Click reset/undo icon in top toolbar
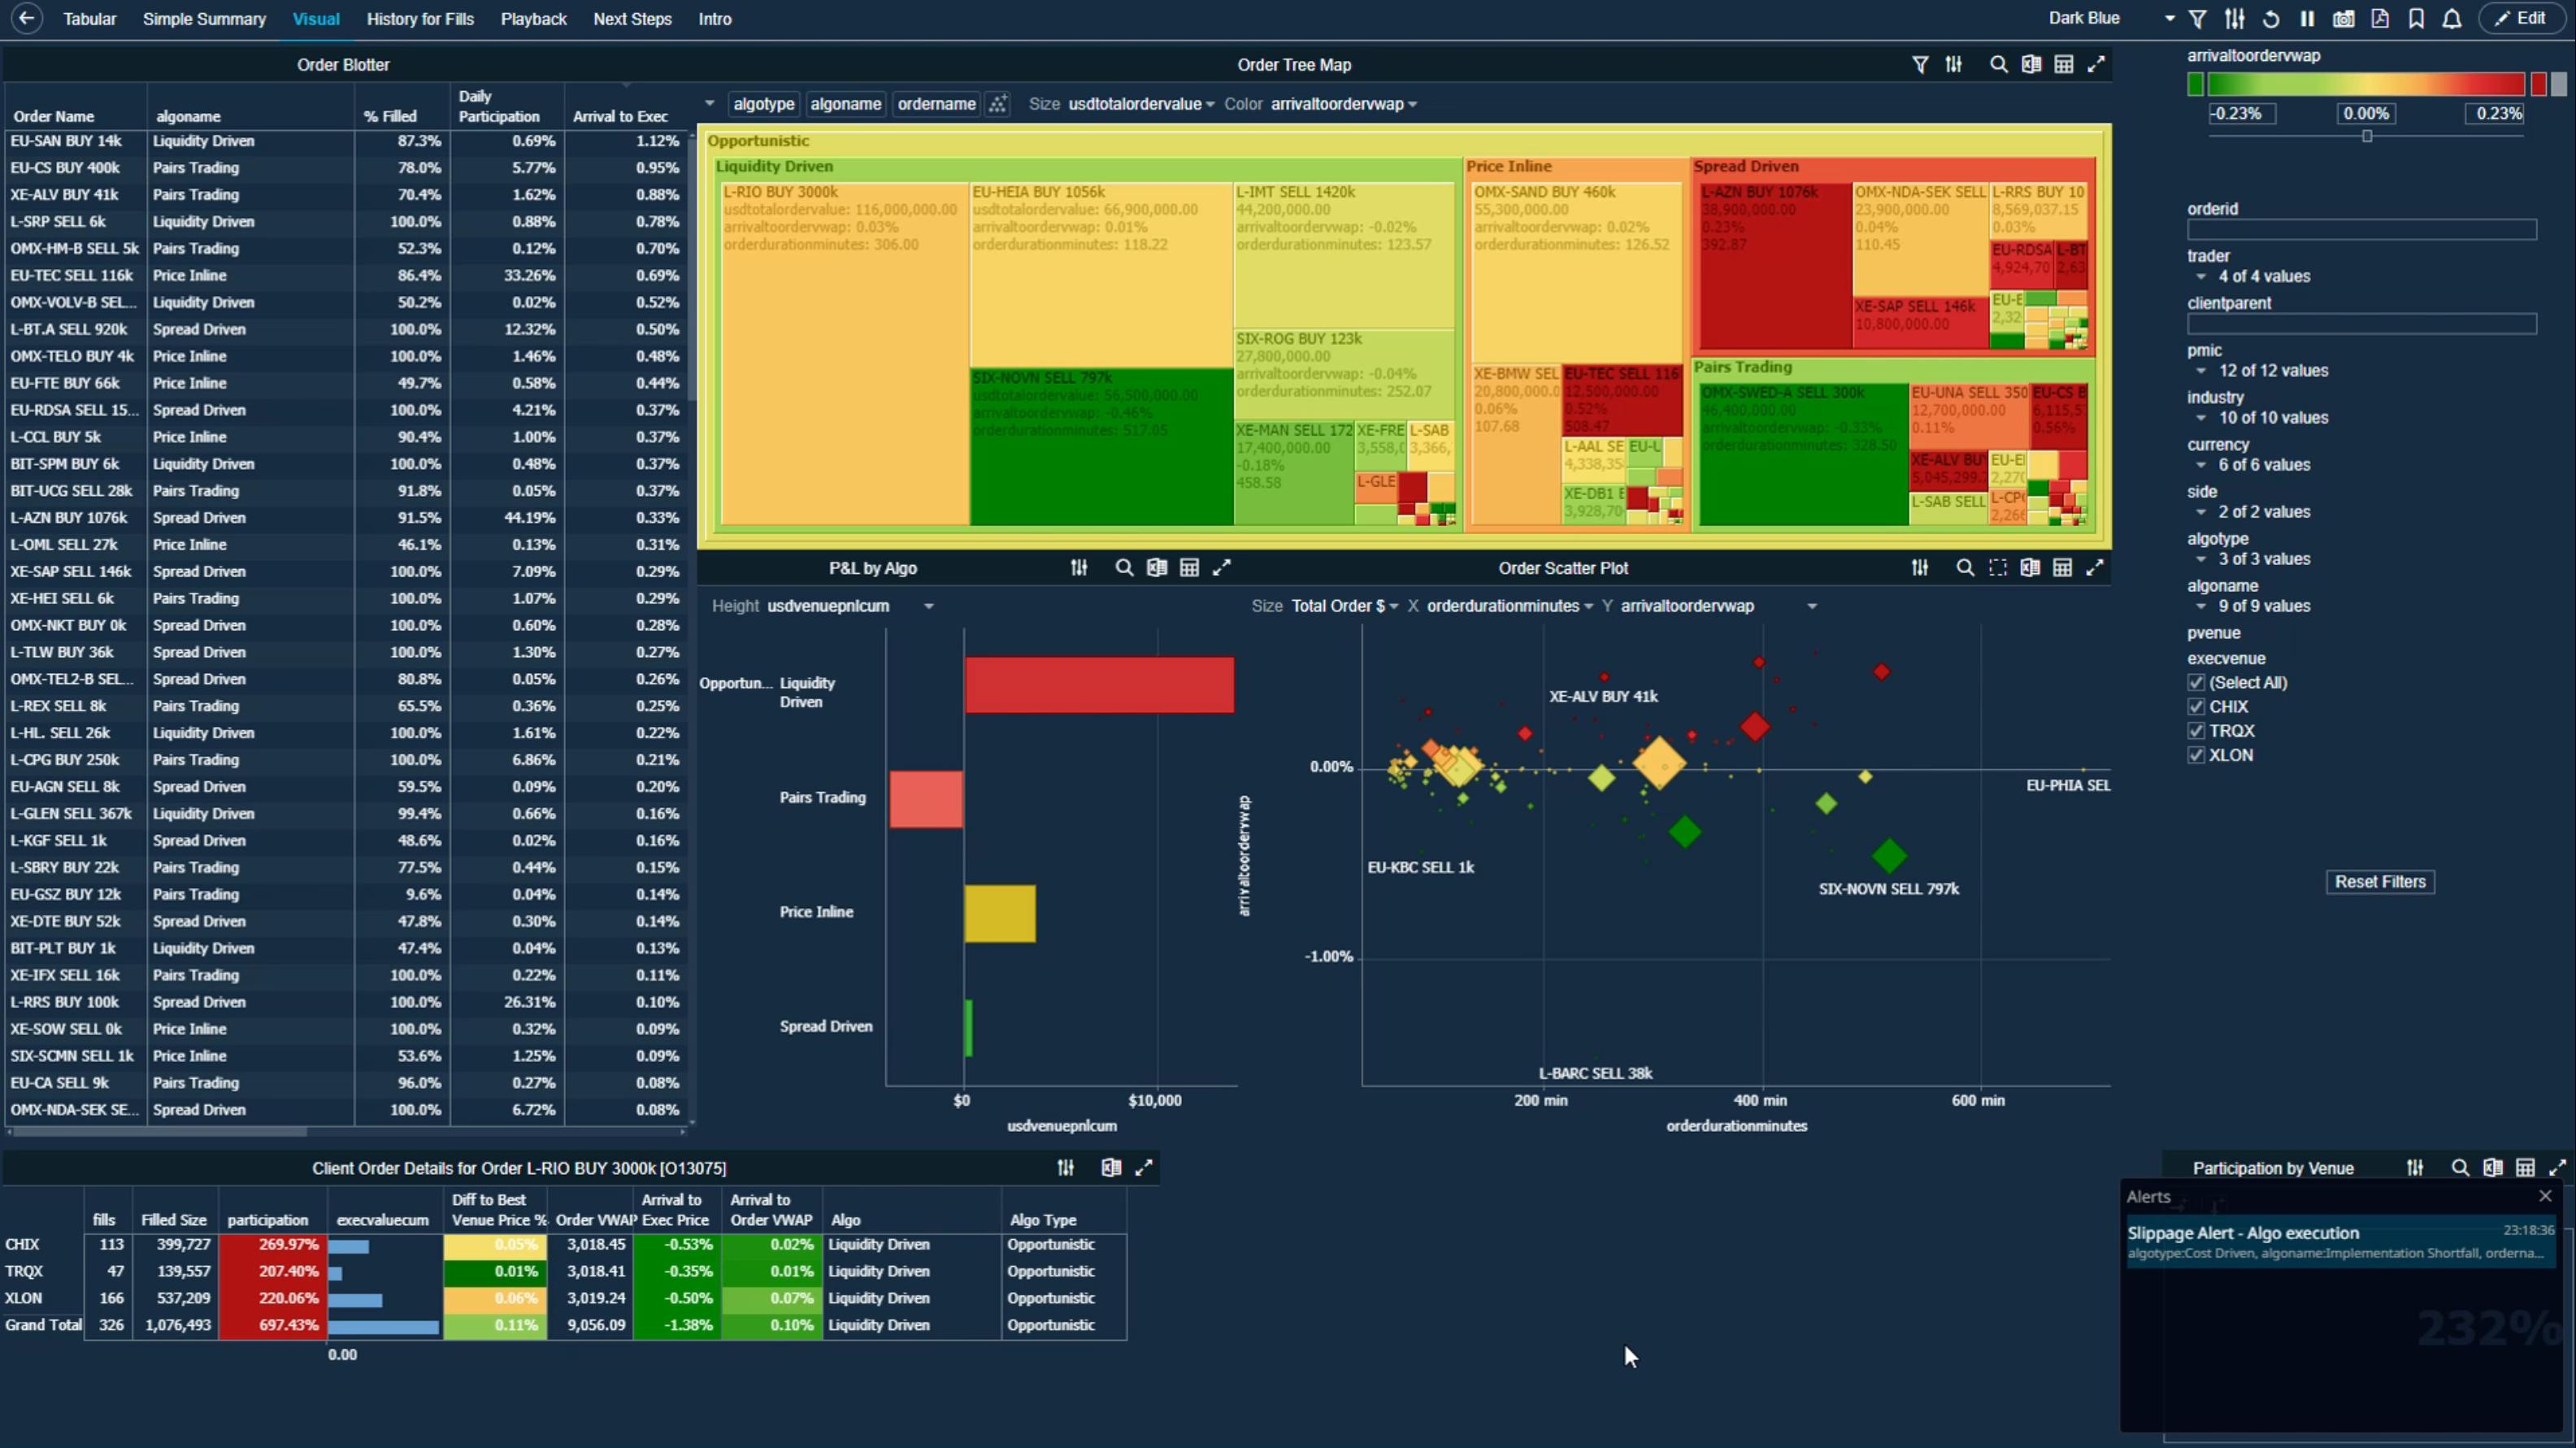 (2271, 19)
